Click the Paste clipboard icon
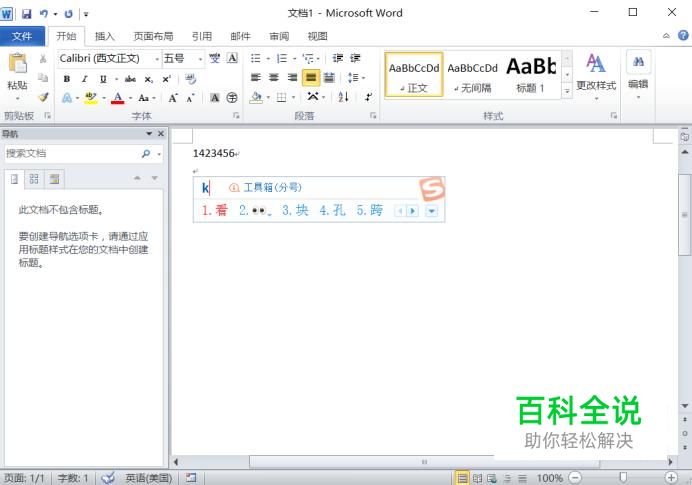 18,64
